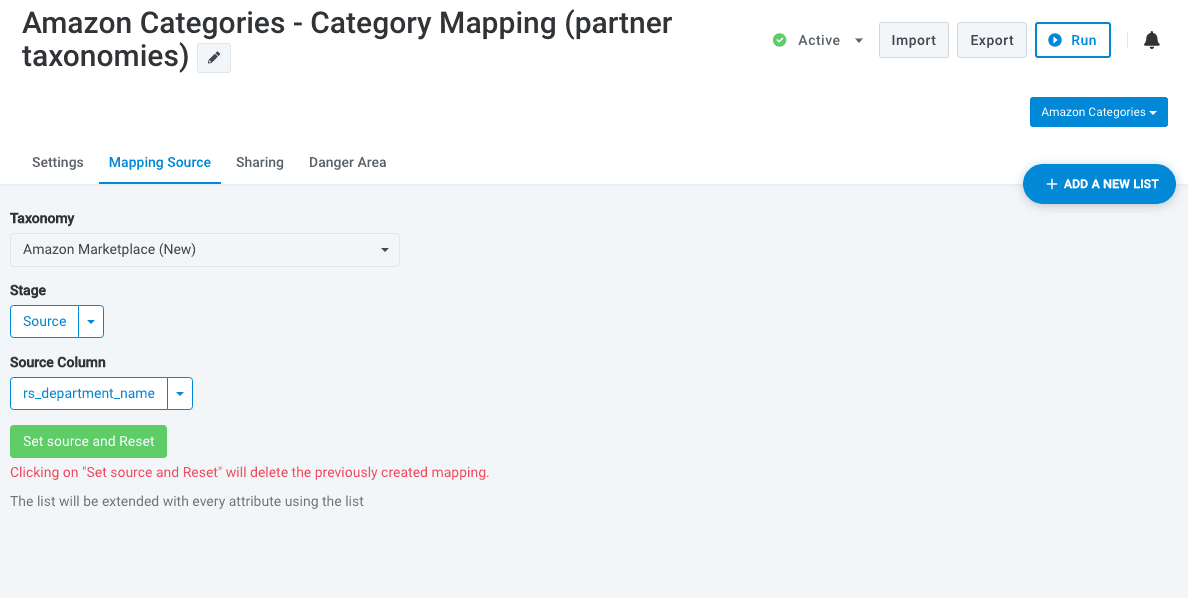This screenshot has width=1188, height=598.
Task: Click the plus Add a New List button
Action: [x=1099, y=184]
